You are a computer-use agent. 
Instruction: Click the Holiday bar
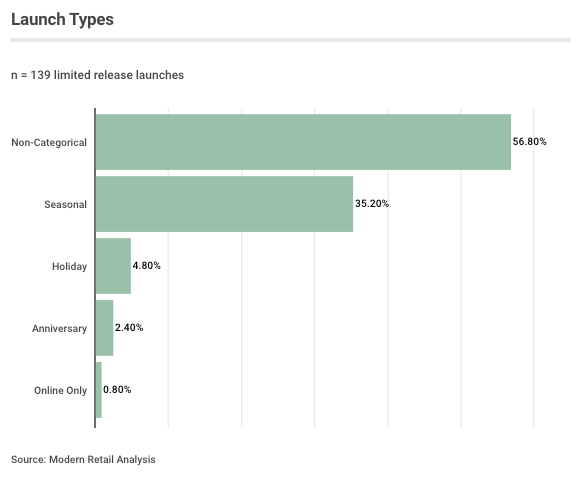113,266
